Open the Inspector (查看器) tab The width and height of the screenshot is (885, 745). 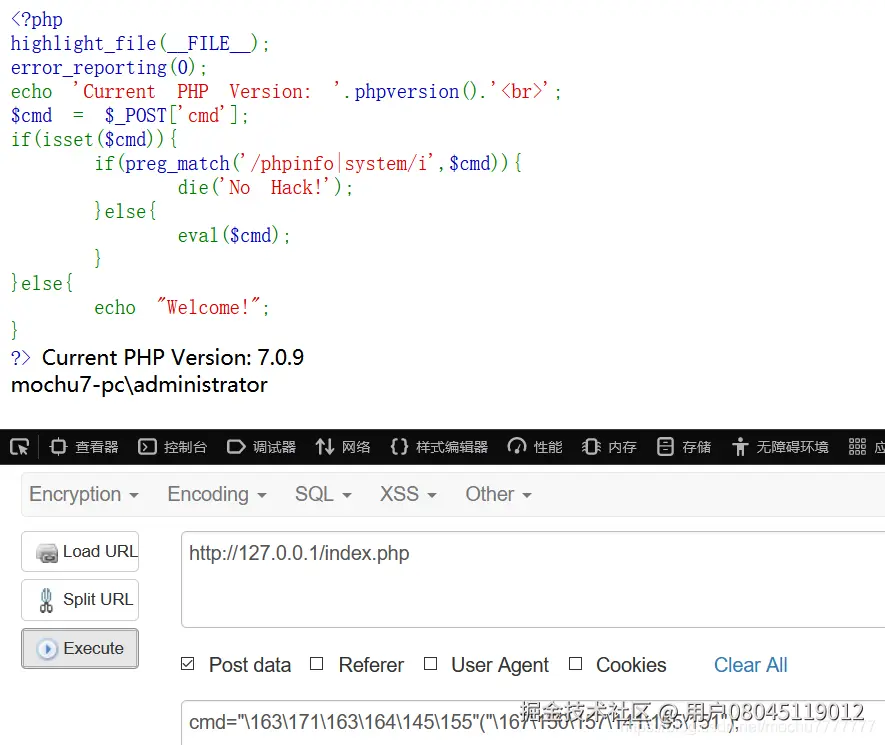pyautogui.click(x=84, y=447)
